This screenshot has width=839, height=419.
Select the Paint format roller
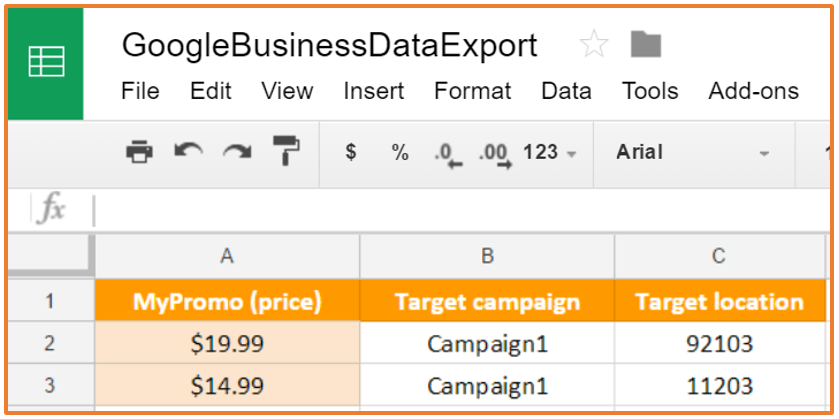pos(286,151)
